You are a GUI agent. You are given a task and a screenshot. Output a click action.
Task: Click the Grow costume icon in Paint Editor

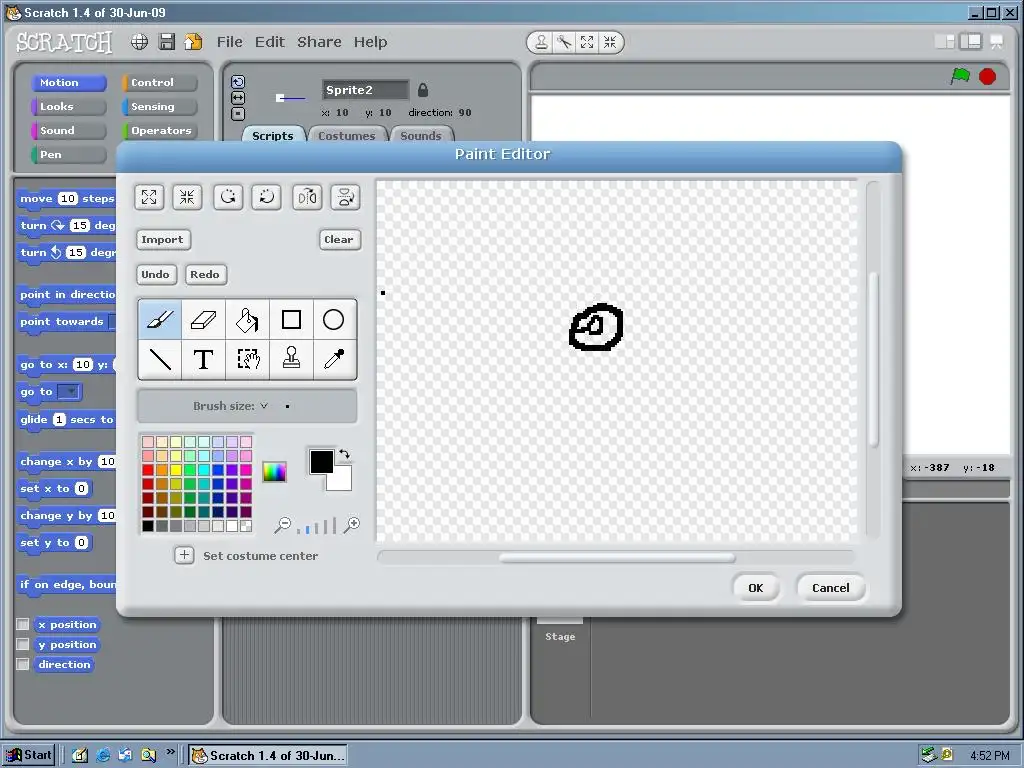[x=149, y=197]
